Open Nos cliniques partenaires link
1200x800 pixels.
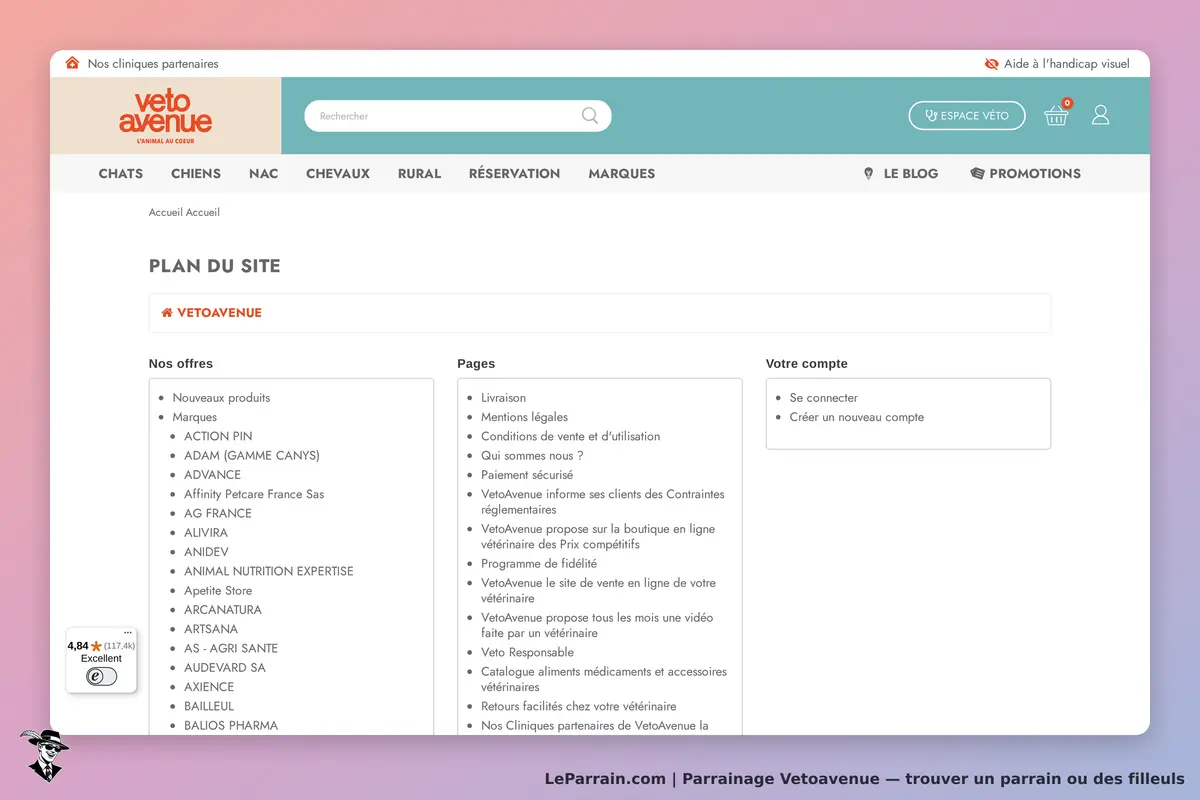point(153,64)
